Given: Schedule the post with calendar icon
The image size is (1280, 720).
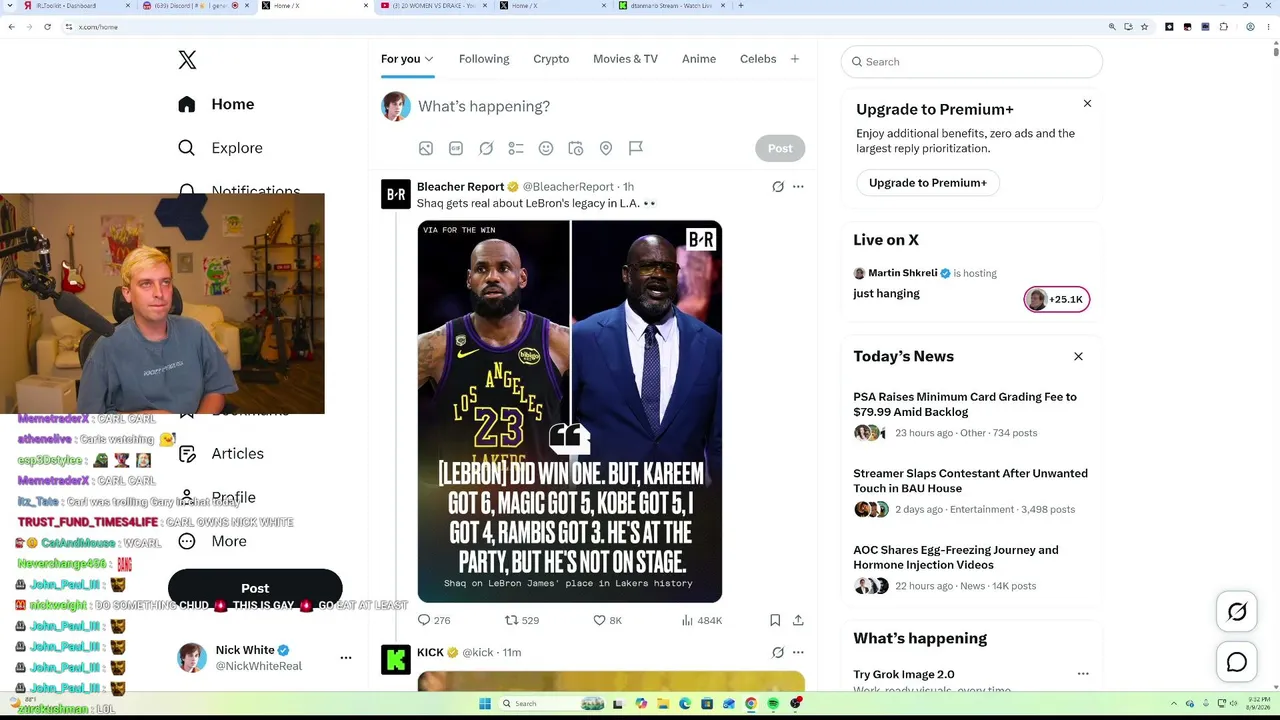Looking at the screenshot, I should (576, 148).
